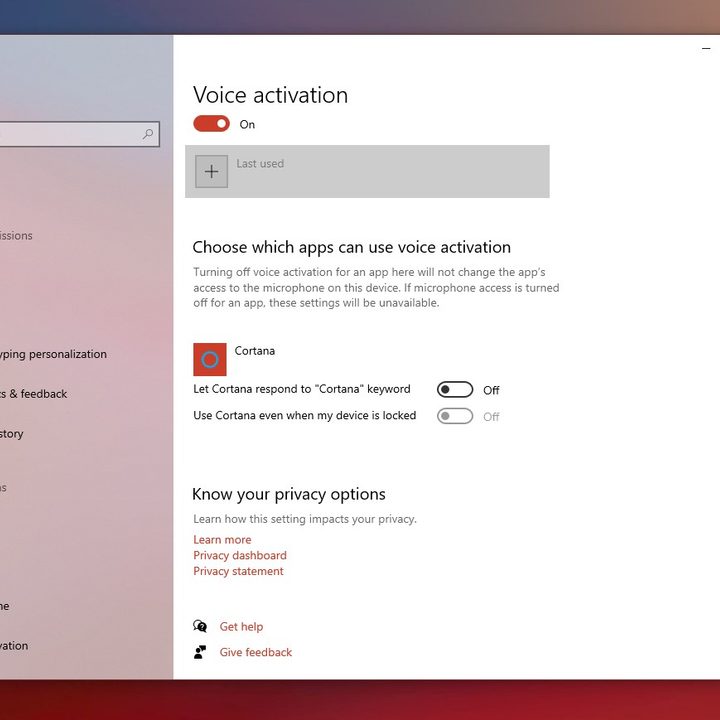
Task: Select typing personalization in sidebar
Action: pos(53,354)
